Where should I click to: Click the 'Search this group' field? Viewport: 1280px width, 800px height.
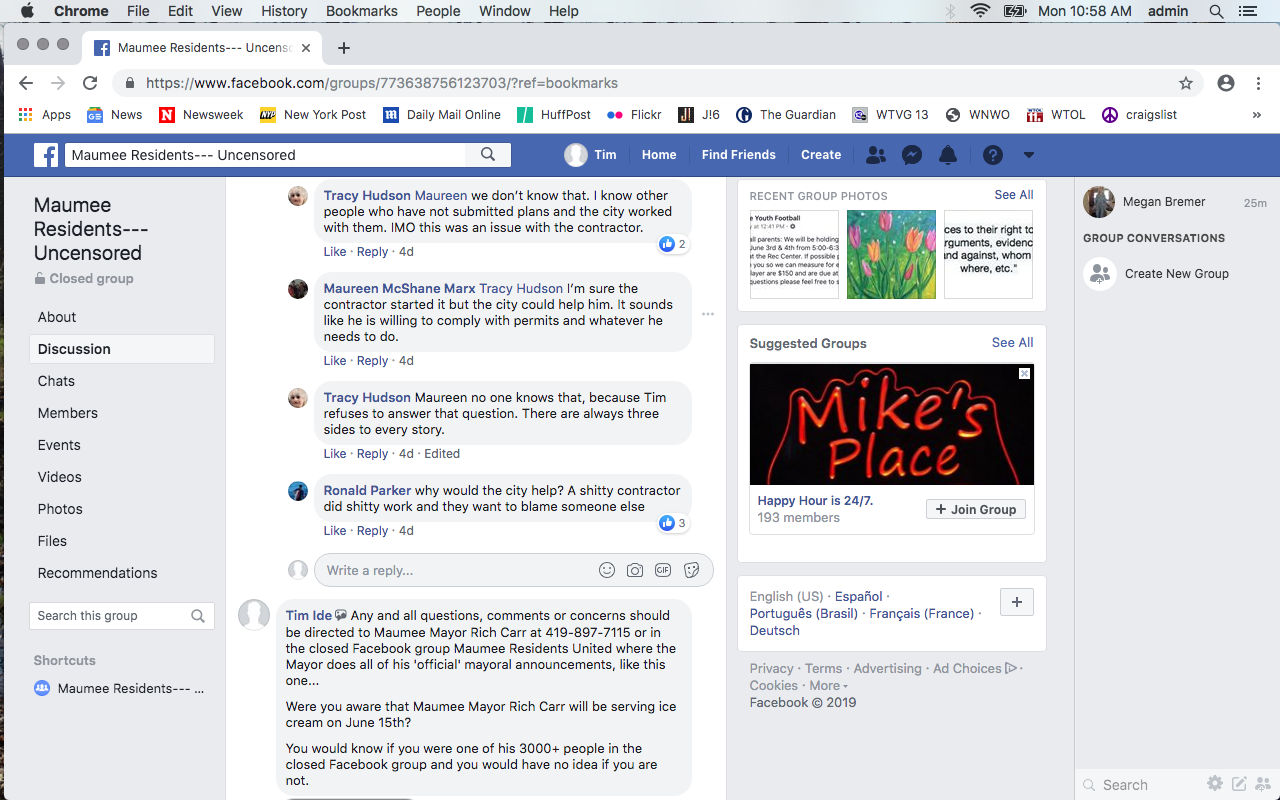click(x=110, y=616)
